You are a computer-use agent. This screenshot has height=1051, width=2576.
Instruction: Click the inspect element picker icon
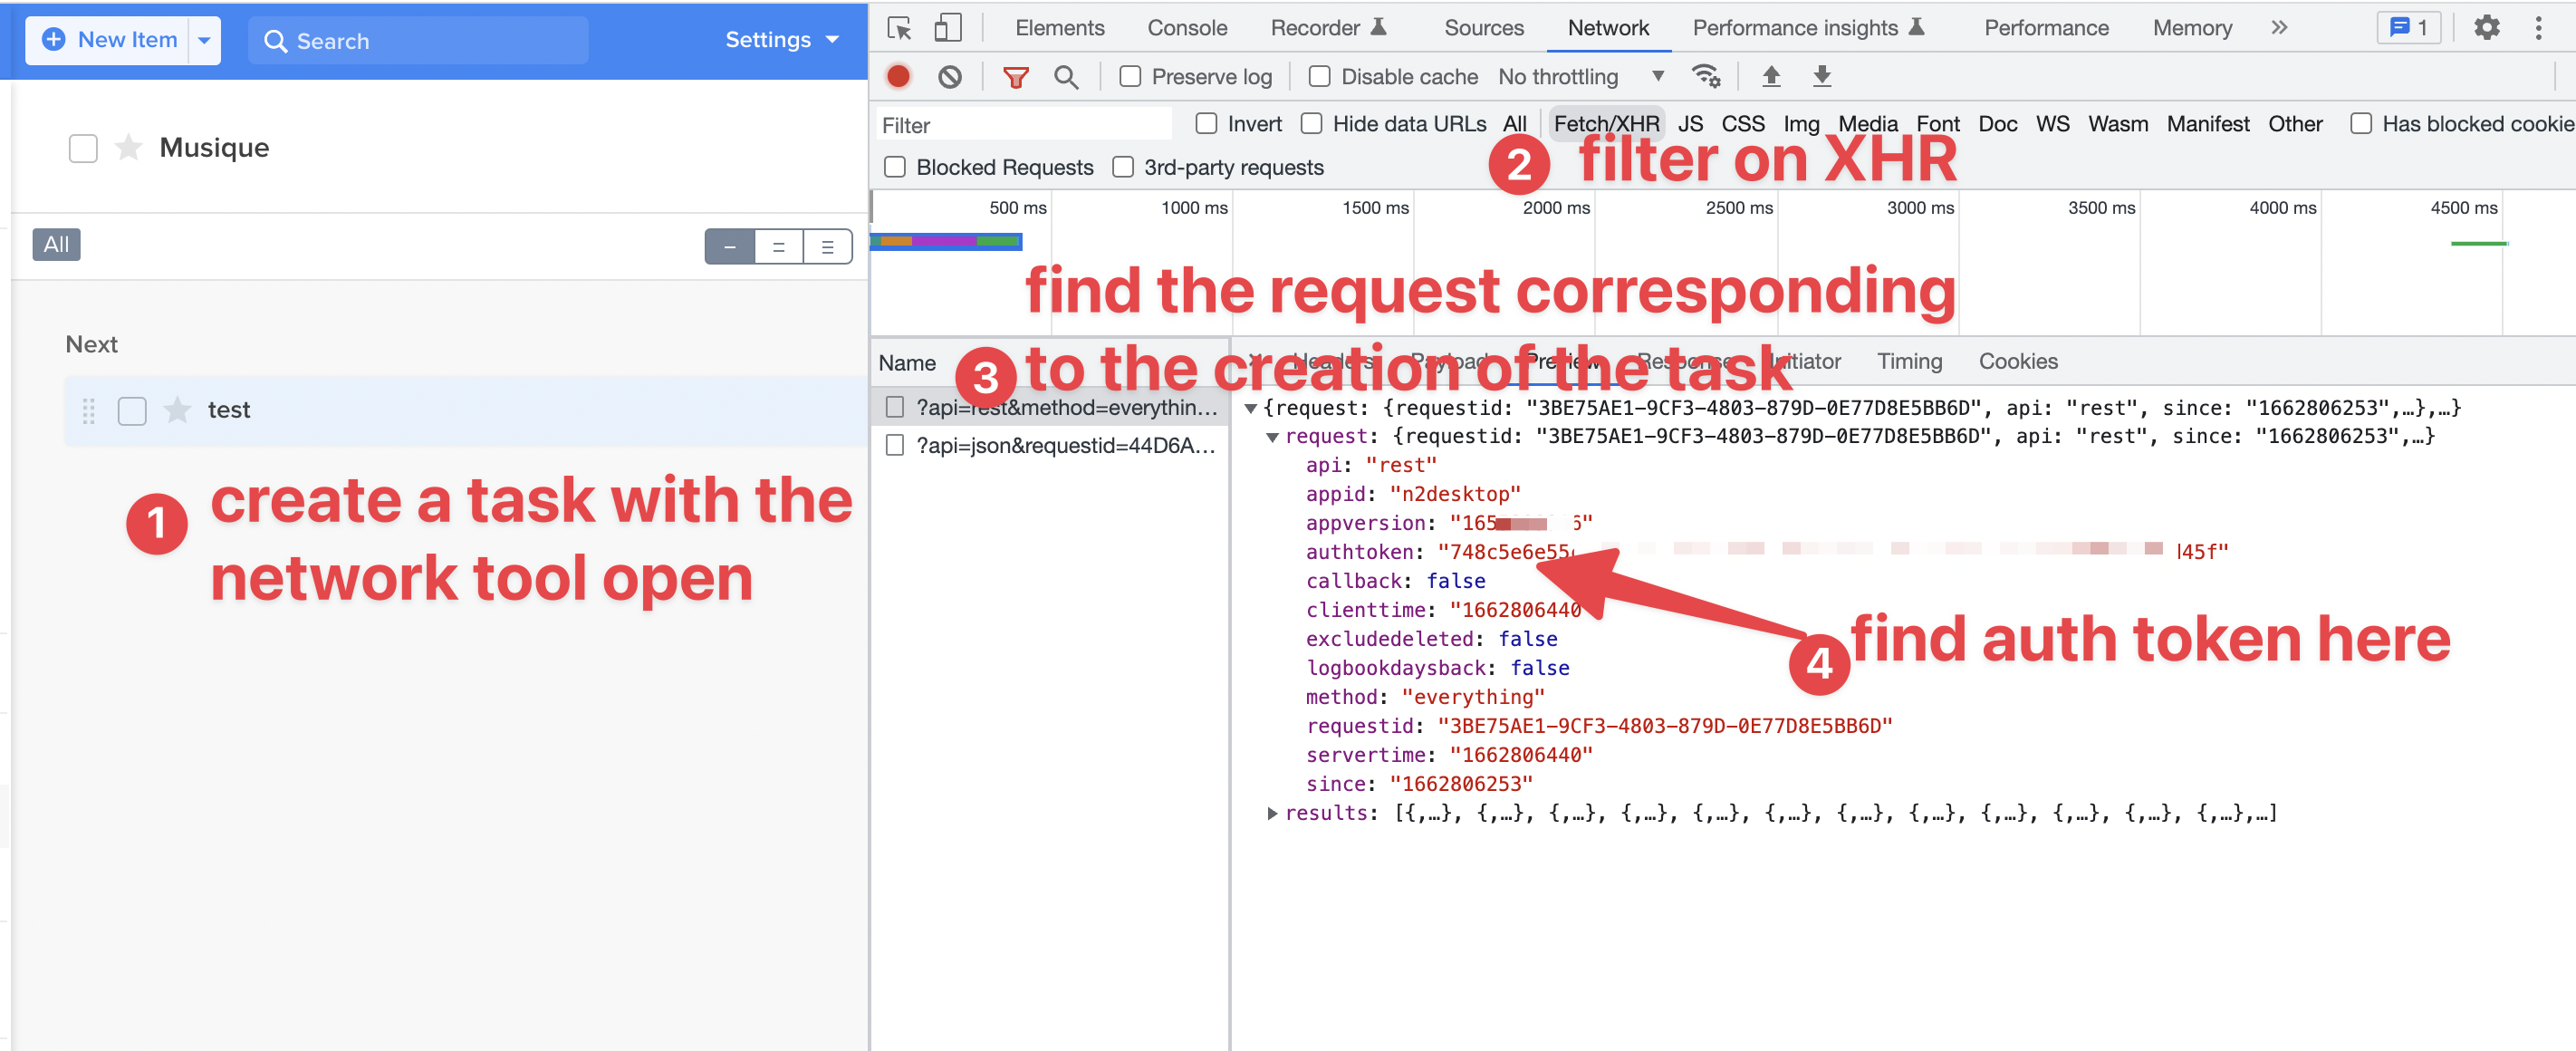point(899,28)
